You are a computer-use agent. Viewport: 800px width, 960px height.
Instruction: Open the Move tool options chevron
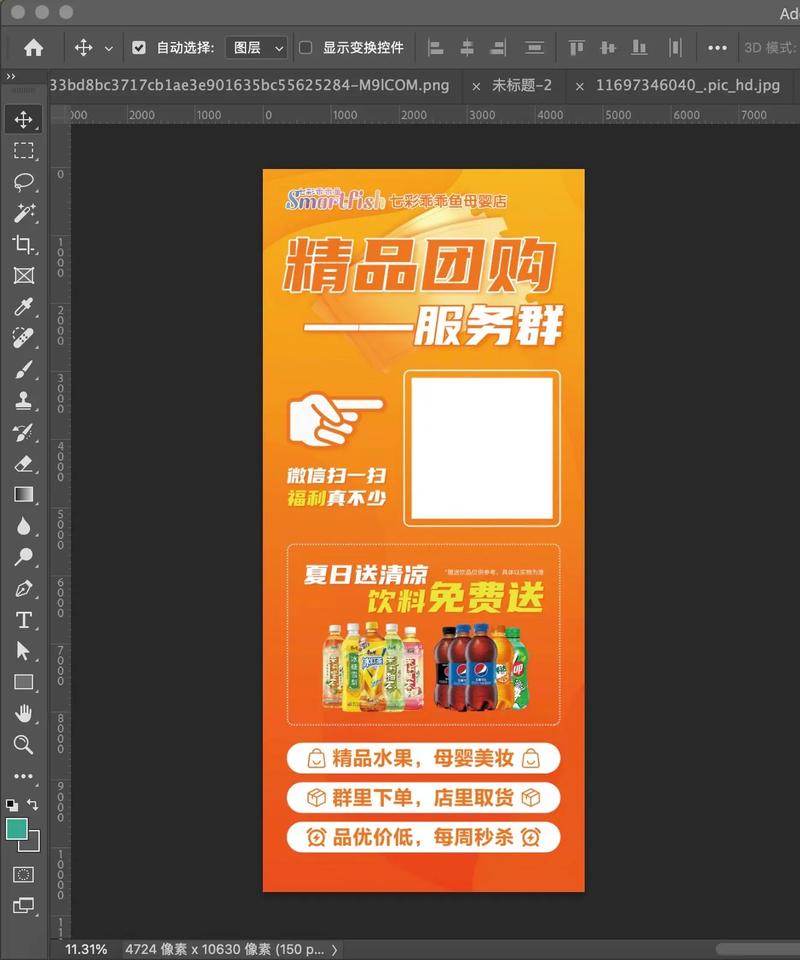(108, 47)
